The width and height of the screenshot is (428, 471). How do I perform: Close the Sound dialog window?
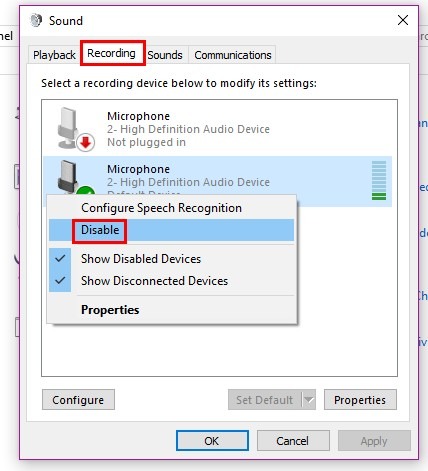pos(403,20)
